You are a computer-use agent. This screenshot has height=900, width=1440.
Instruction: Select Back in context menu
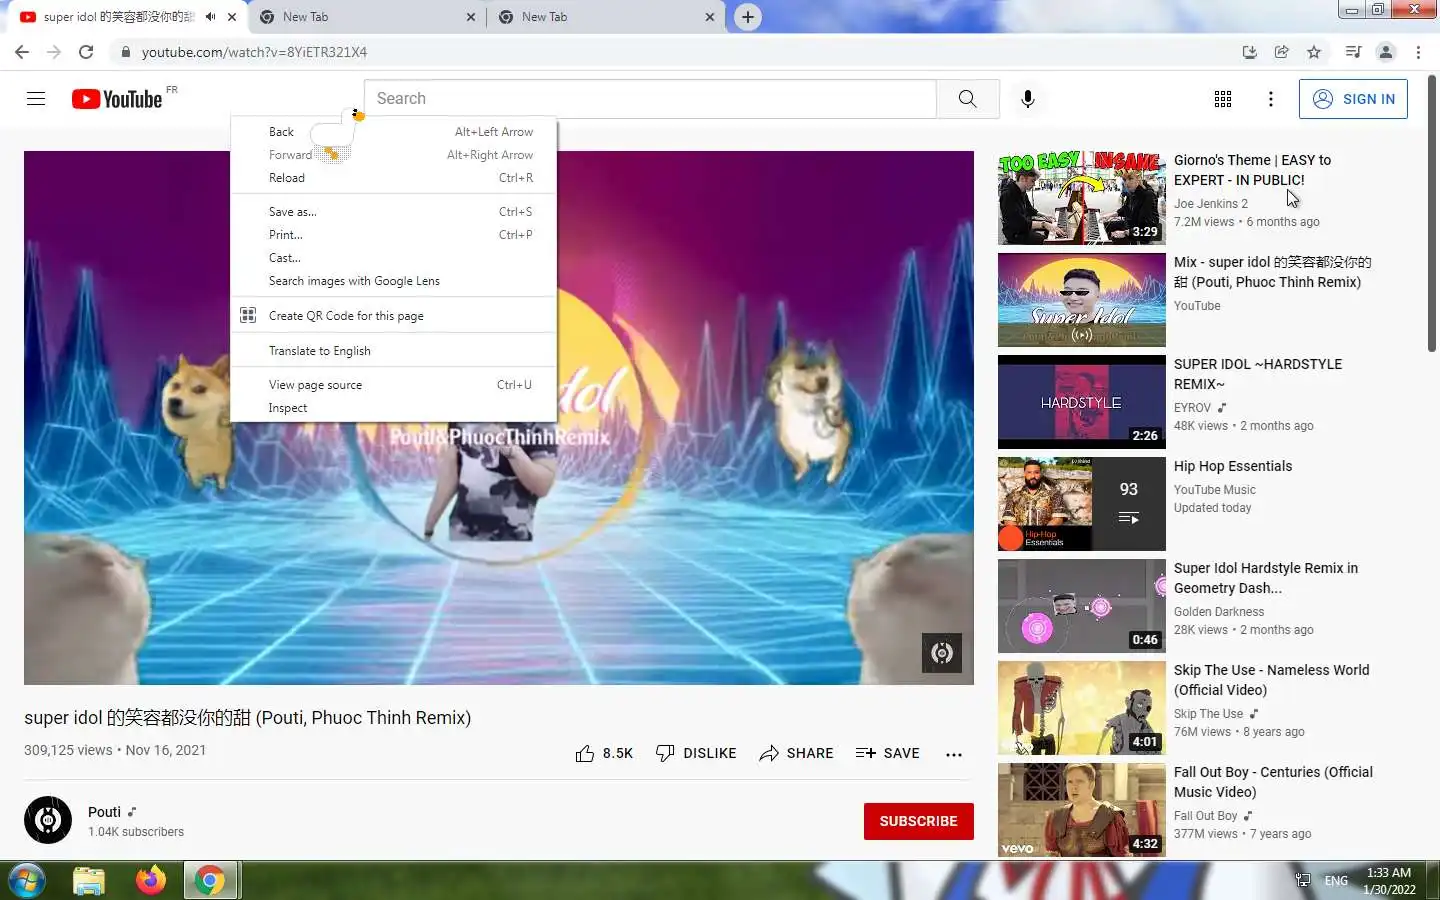[x=393, y=132]
